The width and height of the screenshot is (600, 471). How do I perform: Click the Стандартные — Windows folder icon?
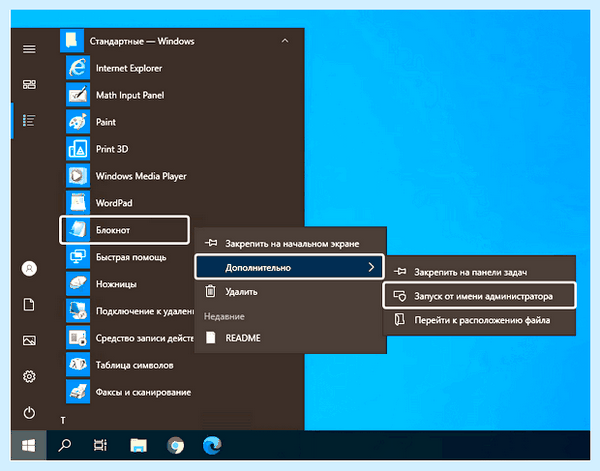(72, 41)
